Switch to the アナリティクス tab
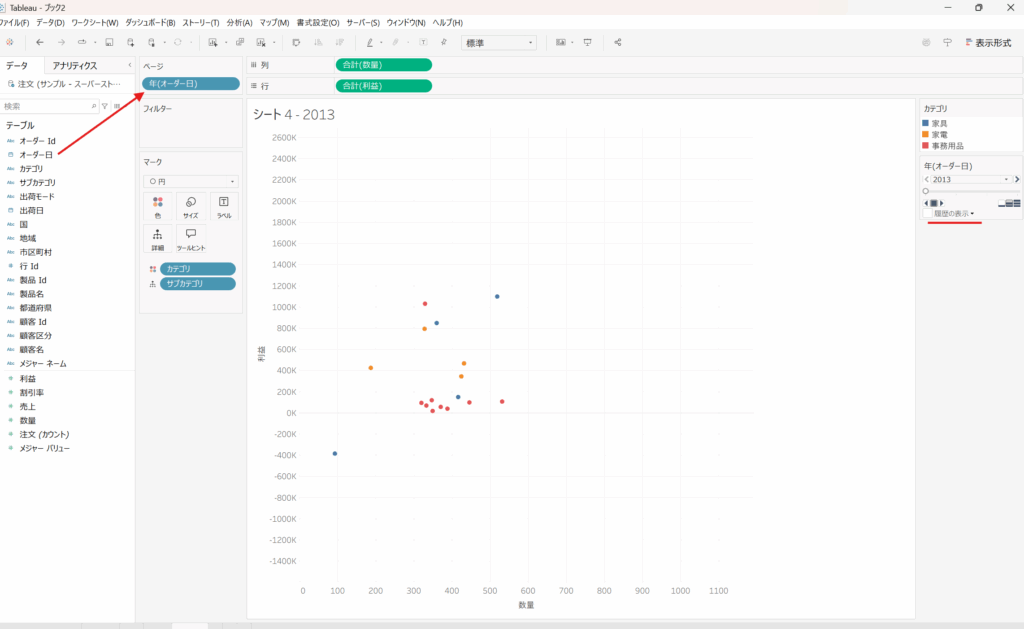 pos(75,65)
